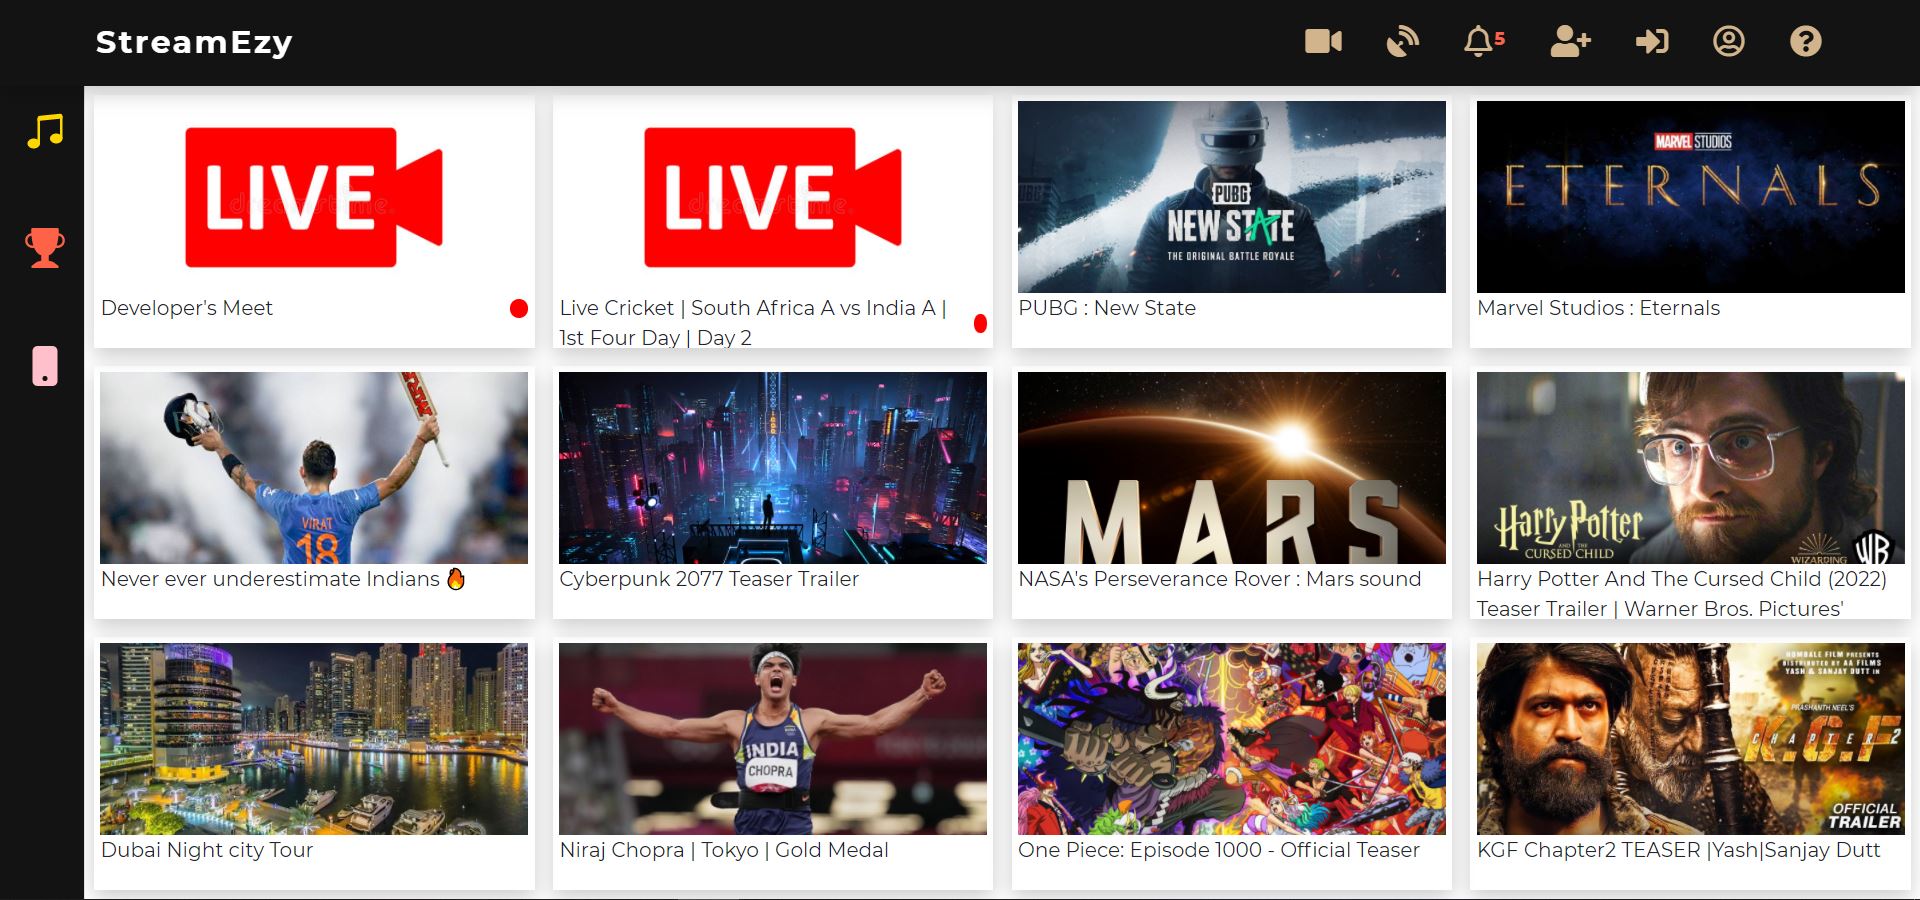Open the help question mark icon
This screenshot has height=900, width=1920.
1805,41
